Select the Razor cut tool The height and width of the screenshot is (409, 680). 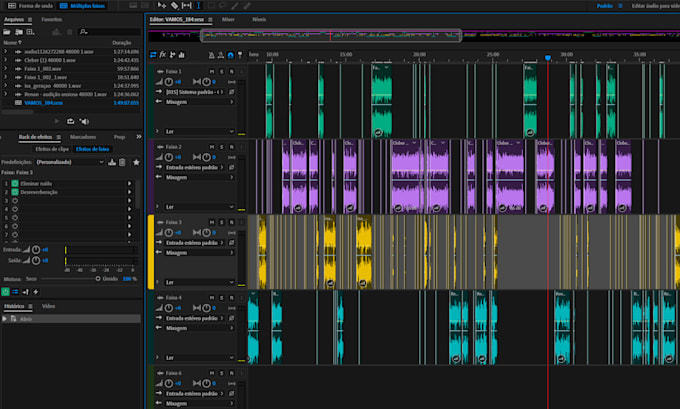click(x=174, y=6)
